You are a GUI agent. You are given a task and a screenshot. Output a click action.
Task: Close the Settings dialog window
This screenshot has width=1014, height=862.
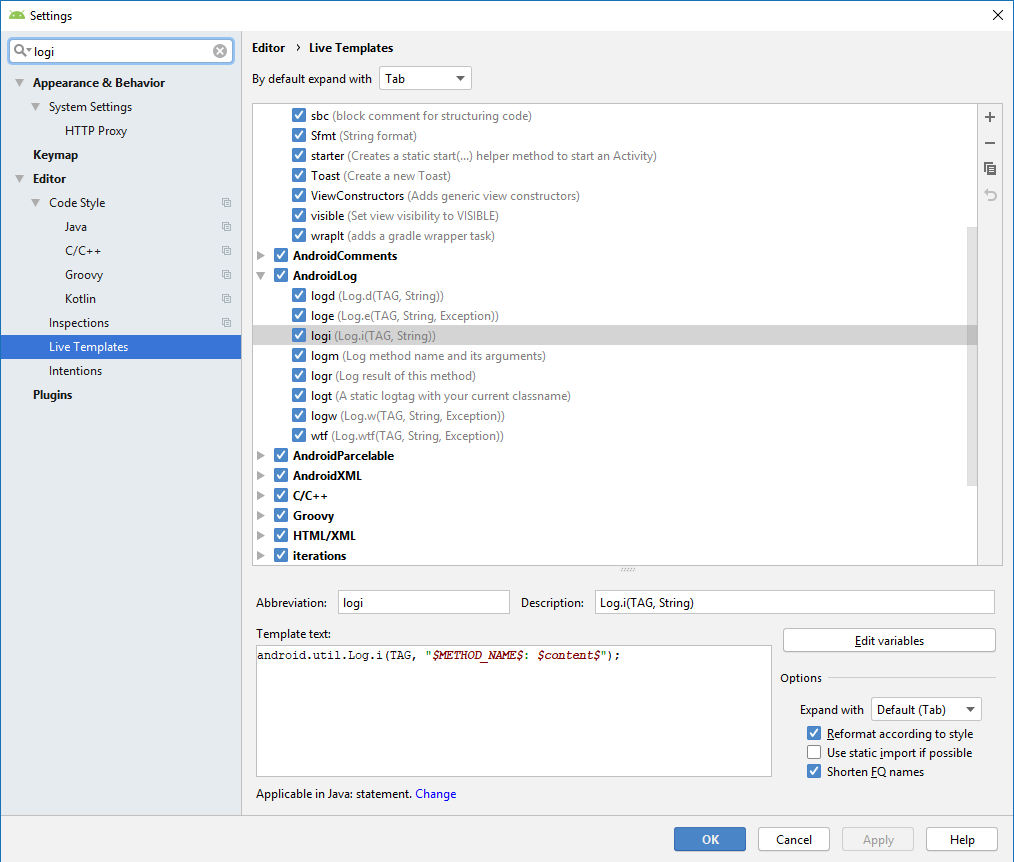(x=998, y=15)
